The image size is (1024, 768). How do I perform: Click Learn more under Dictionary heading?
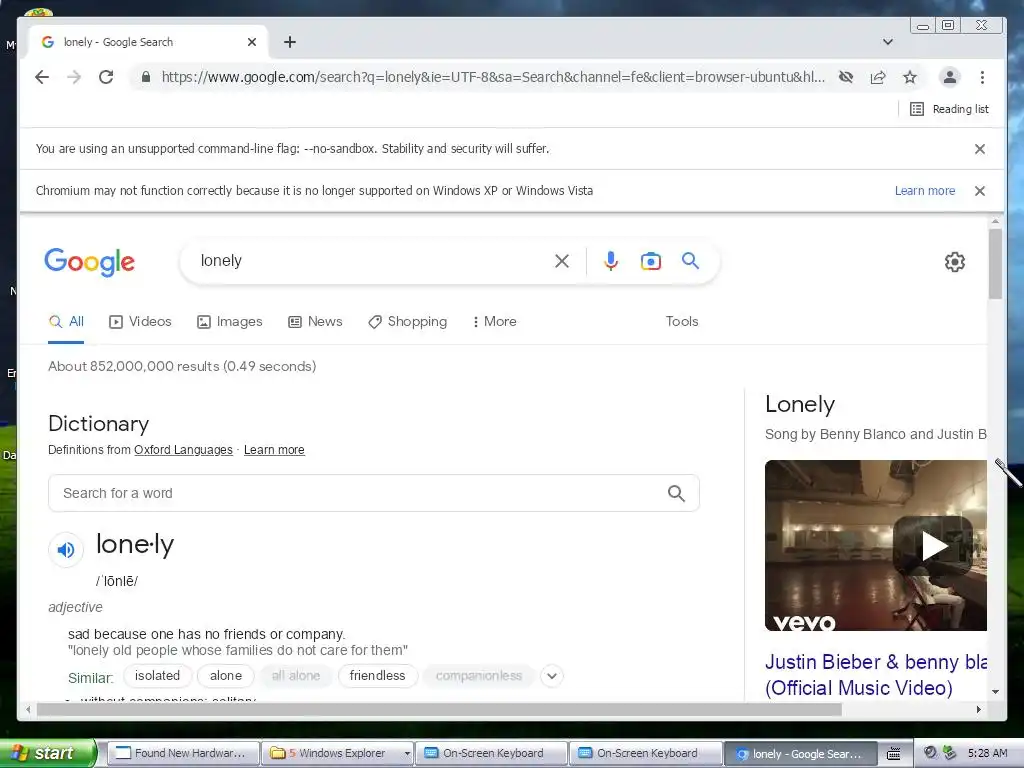(x=274, y=450)
